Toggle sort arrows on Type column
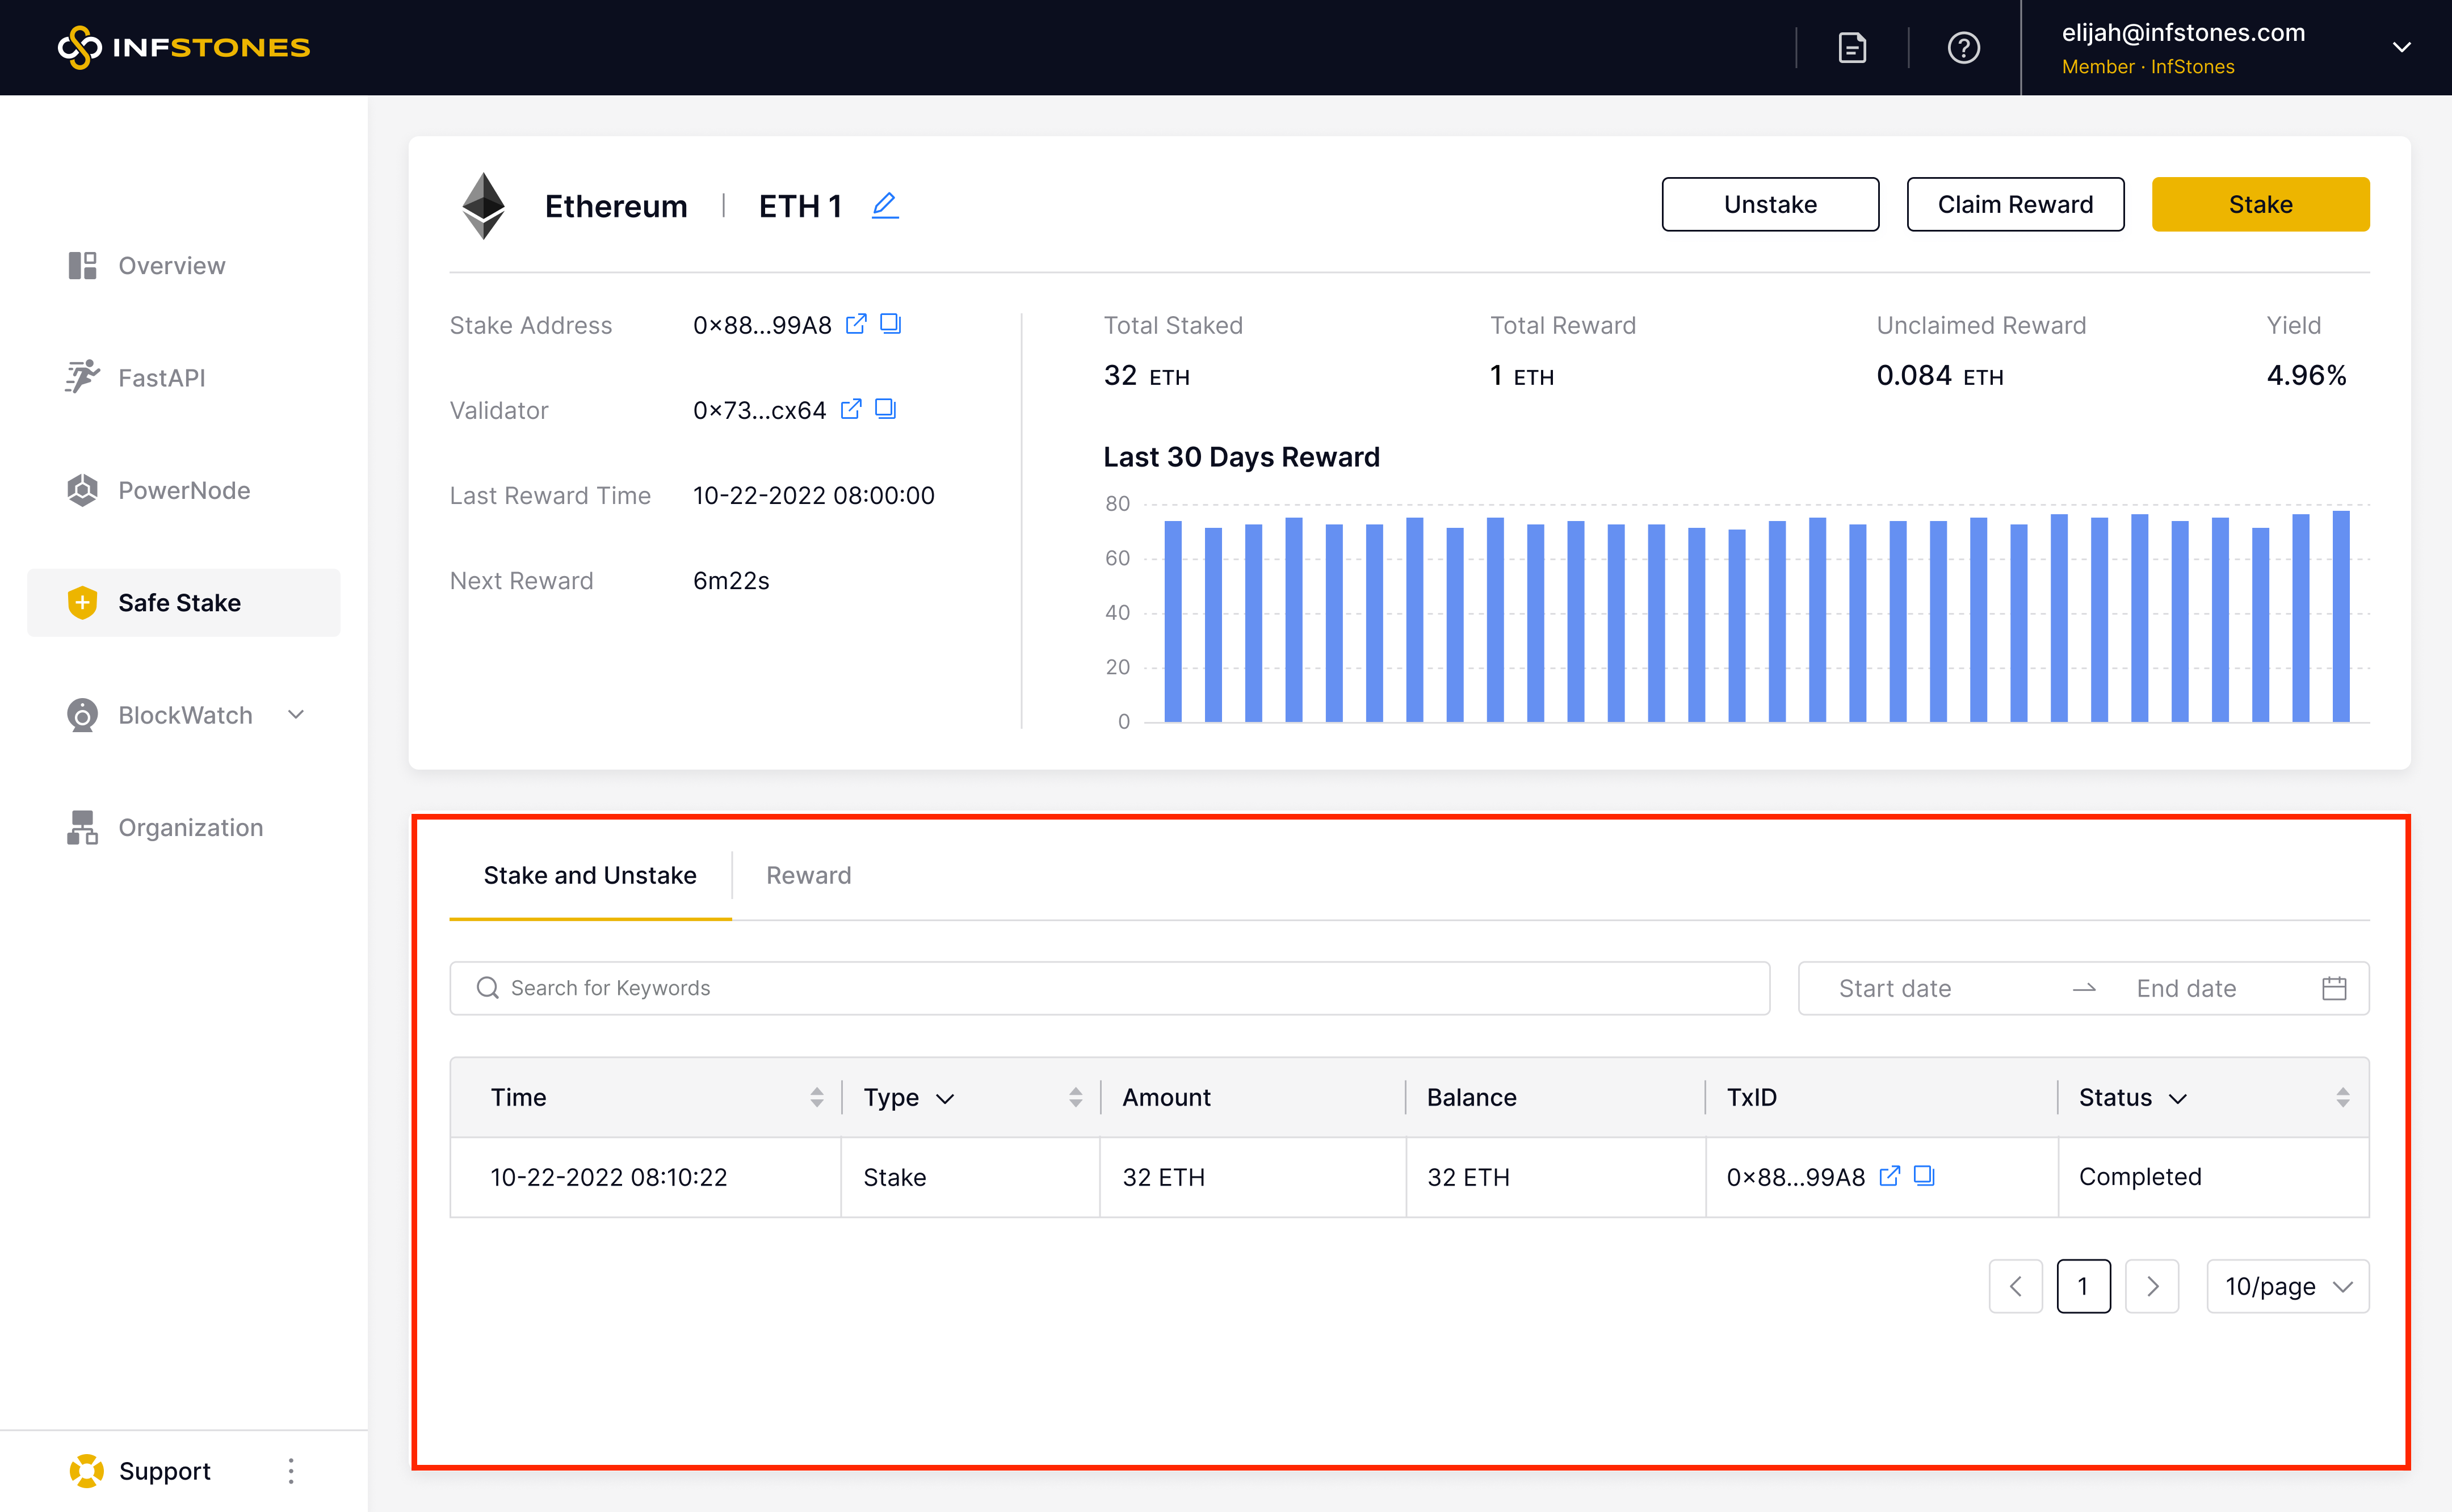 (x=1075, y=1097)
